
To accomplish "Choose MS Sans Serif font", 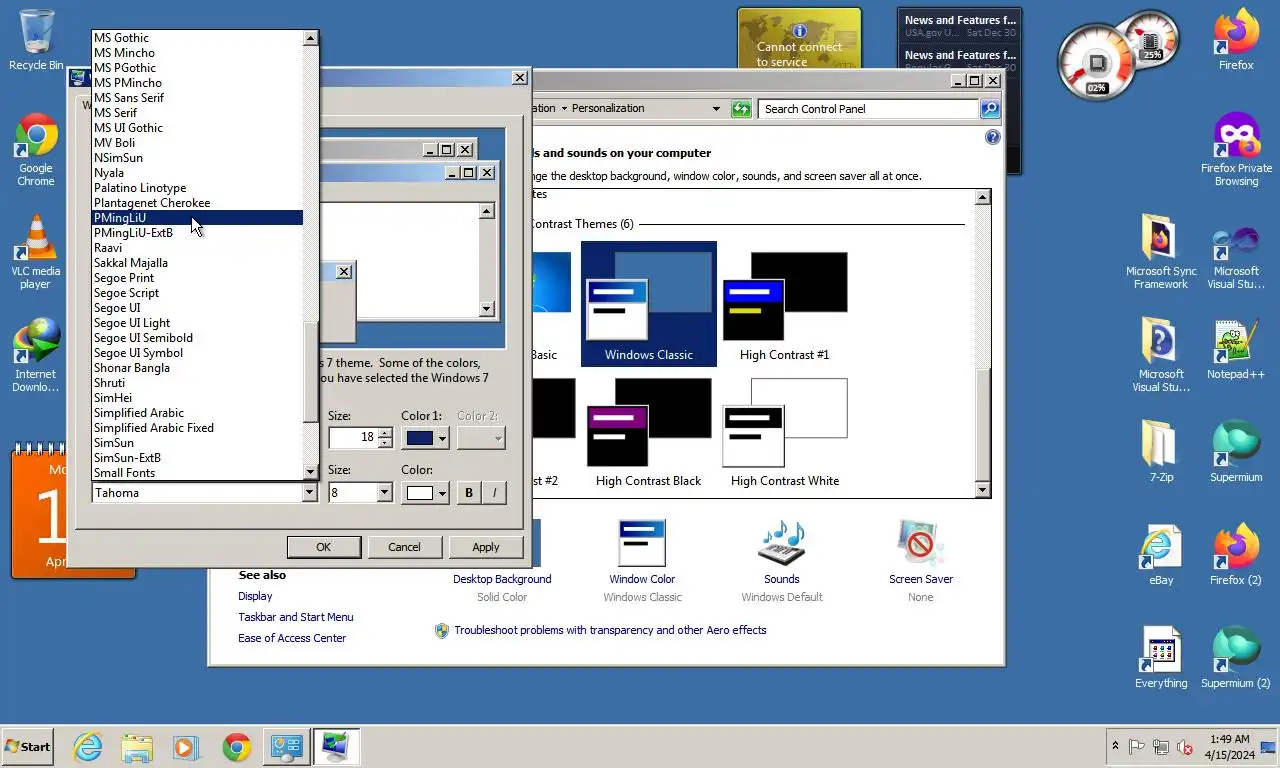I will tap(197, 98).
